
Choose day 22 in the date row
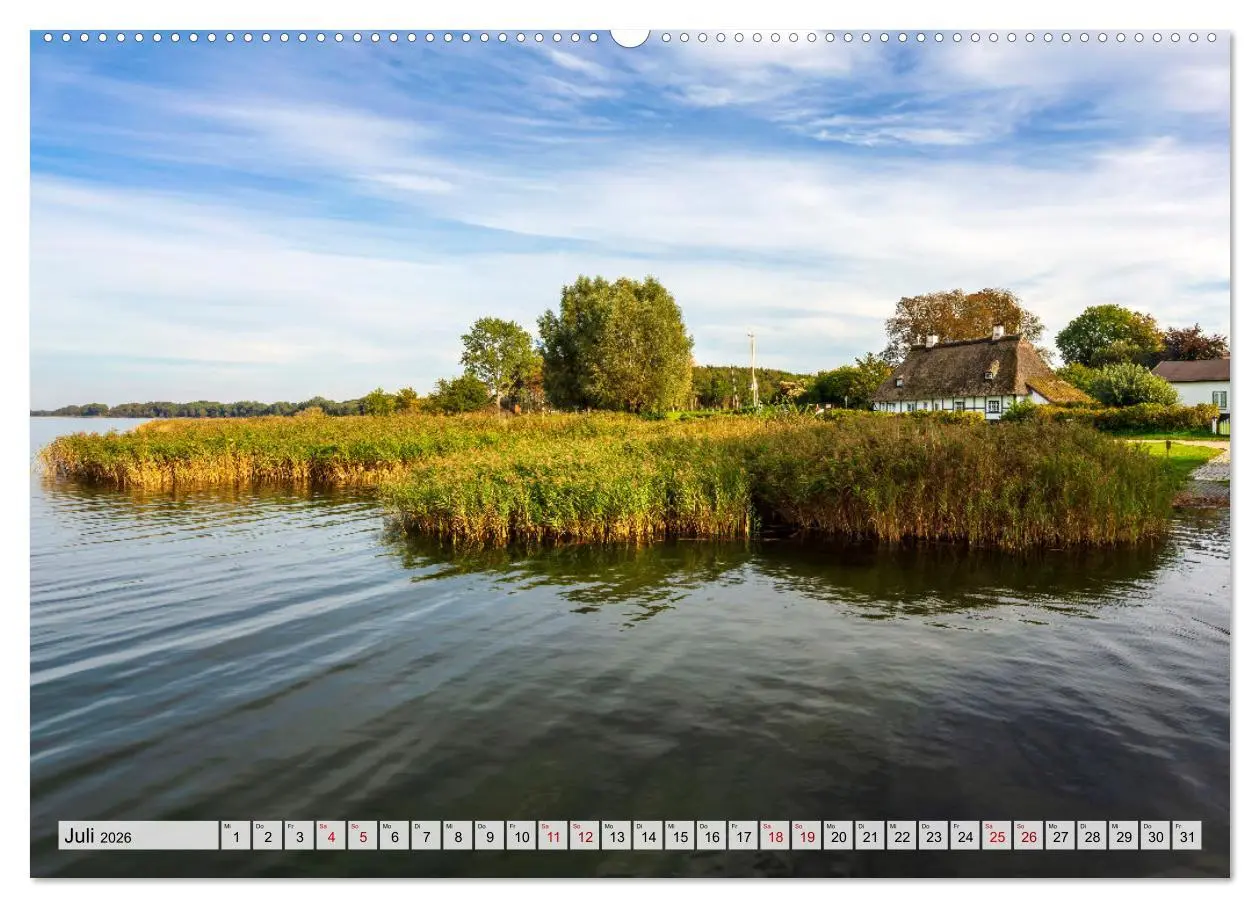pos(901,836)
